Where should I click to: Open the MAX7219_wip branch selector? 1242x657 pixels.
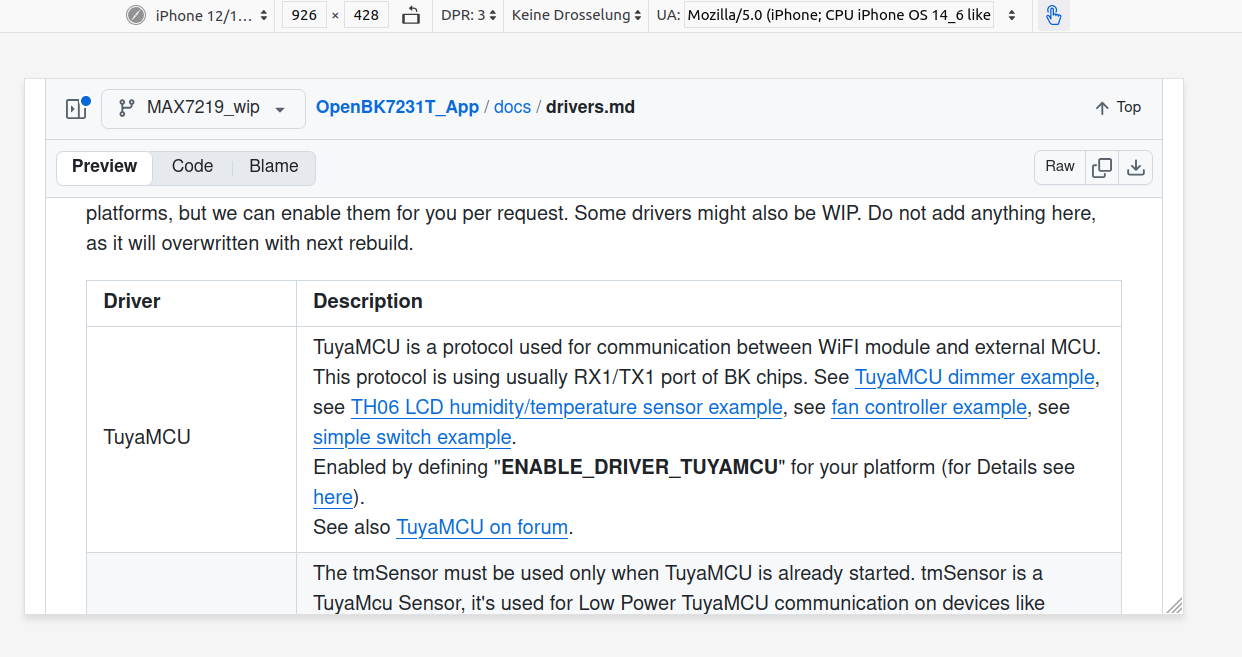(203, 108)
